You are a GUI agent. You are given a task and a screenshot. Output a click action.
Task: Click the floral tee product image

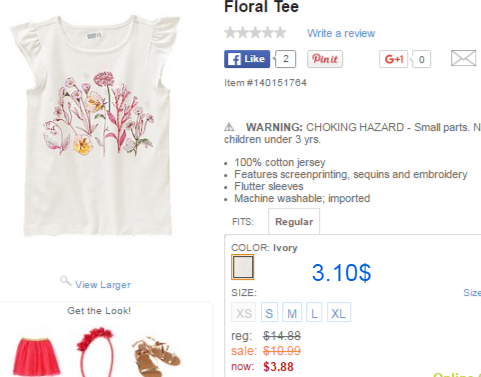click(96, 127)
